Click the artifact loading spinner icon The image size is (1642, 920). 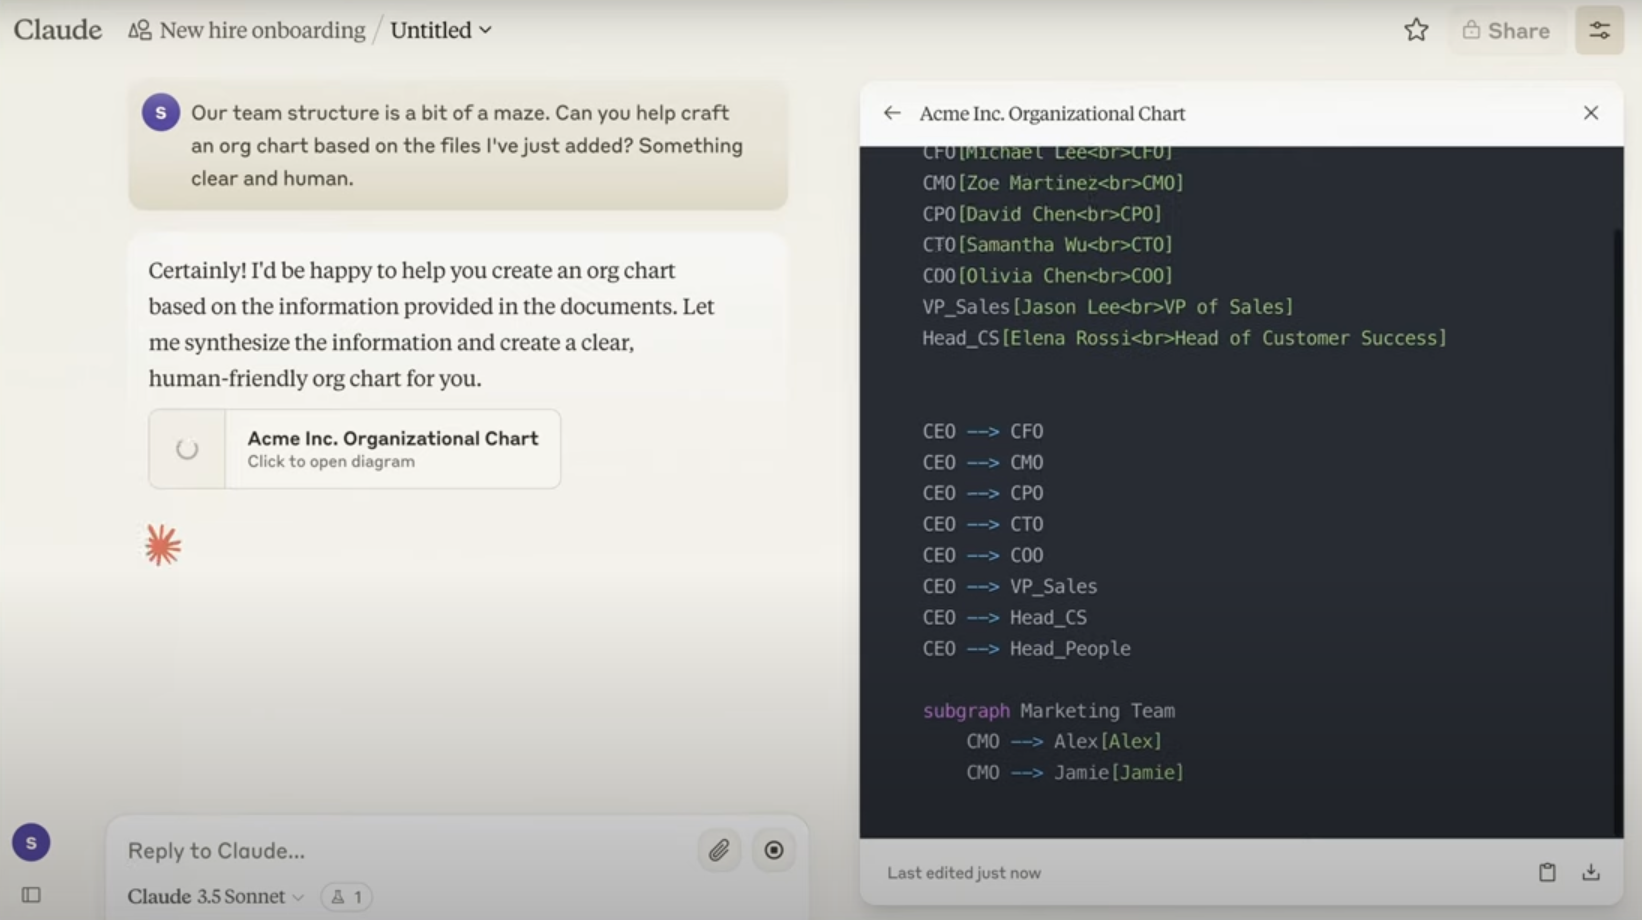point(187,449)
